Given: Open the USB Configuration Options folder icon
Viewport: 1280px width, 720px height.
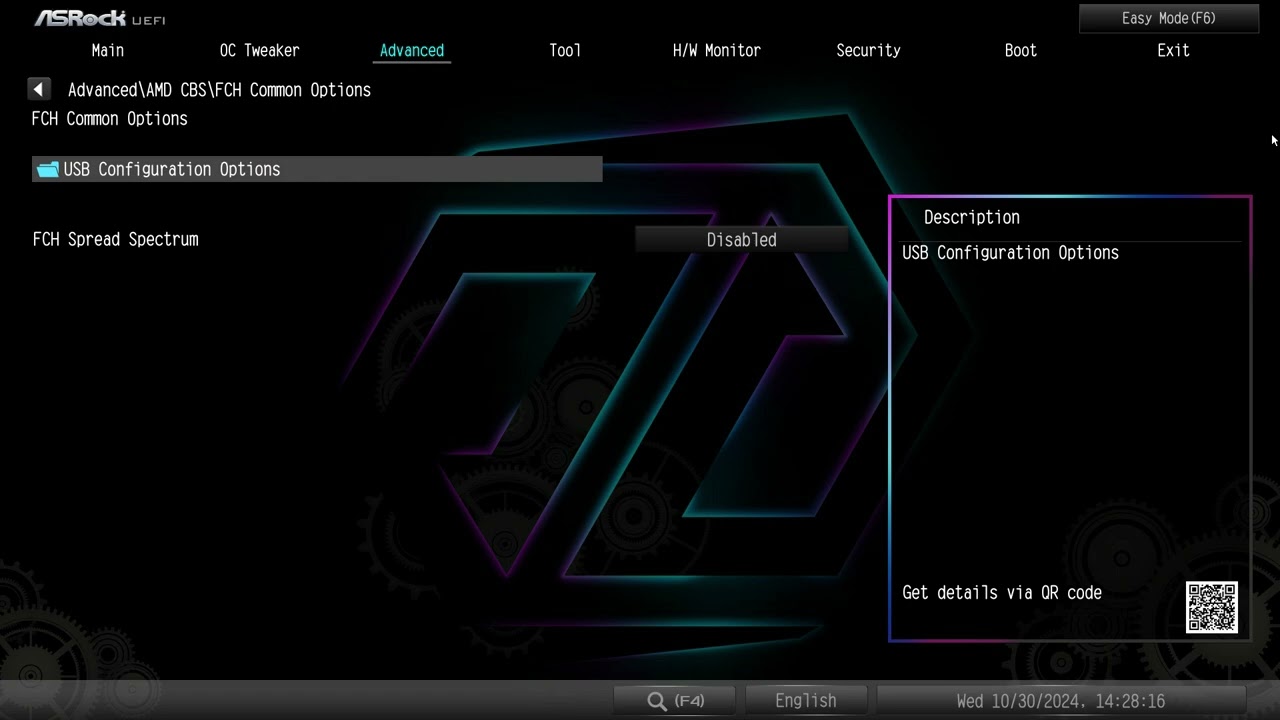Looking at the screenshot, I should click(47, 170).
